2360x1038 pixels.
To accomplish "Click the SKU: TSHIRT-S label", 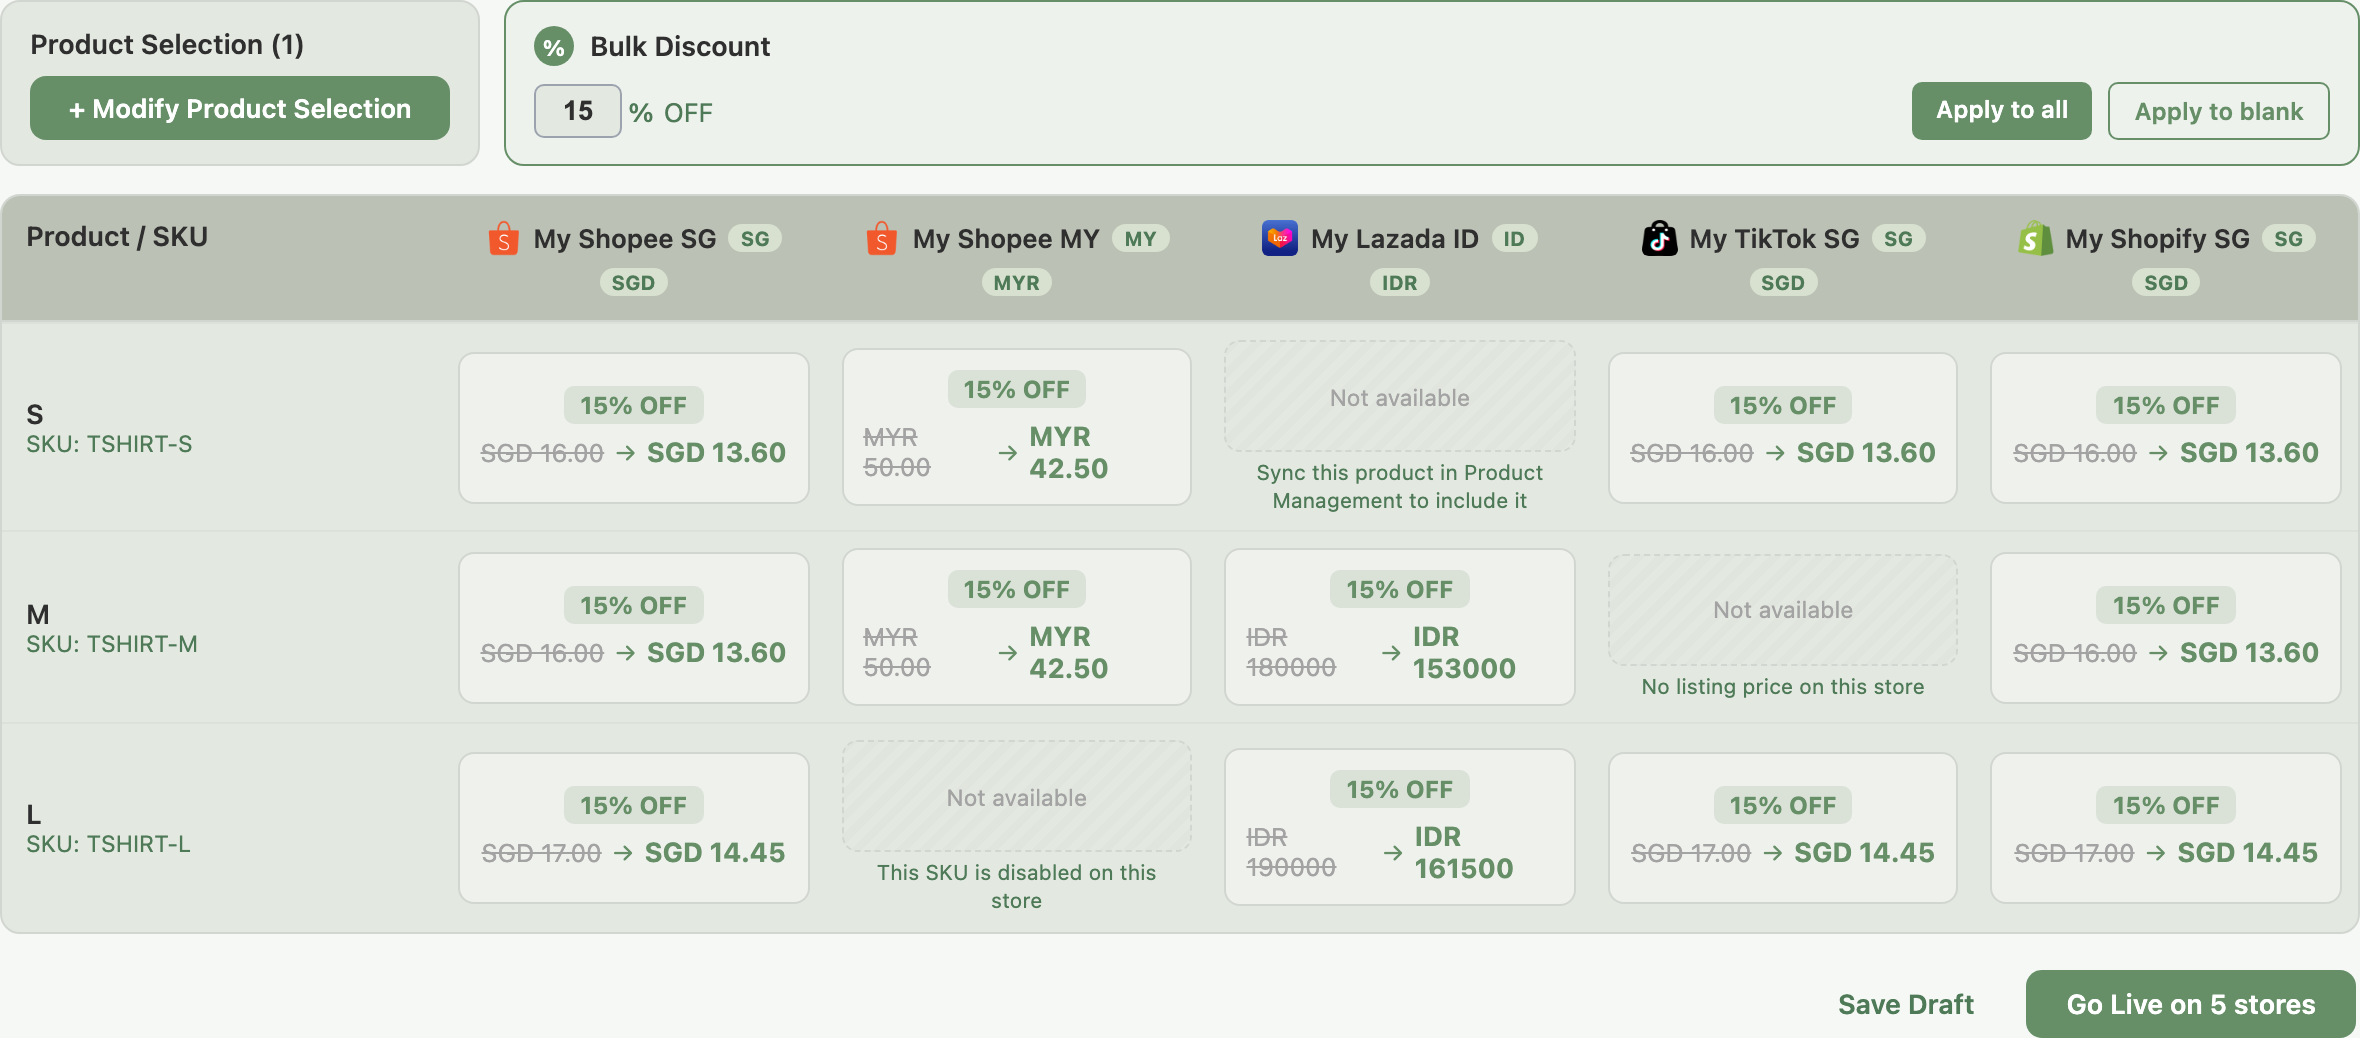I will coord(109,444).
